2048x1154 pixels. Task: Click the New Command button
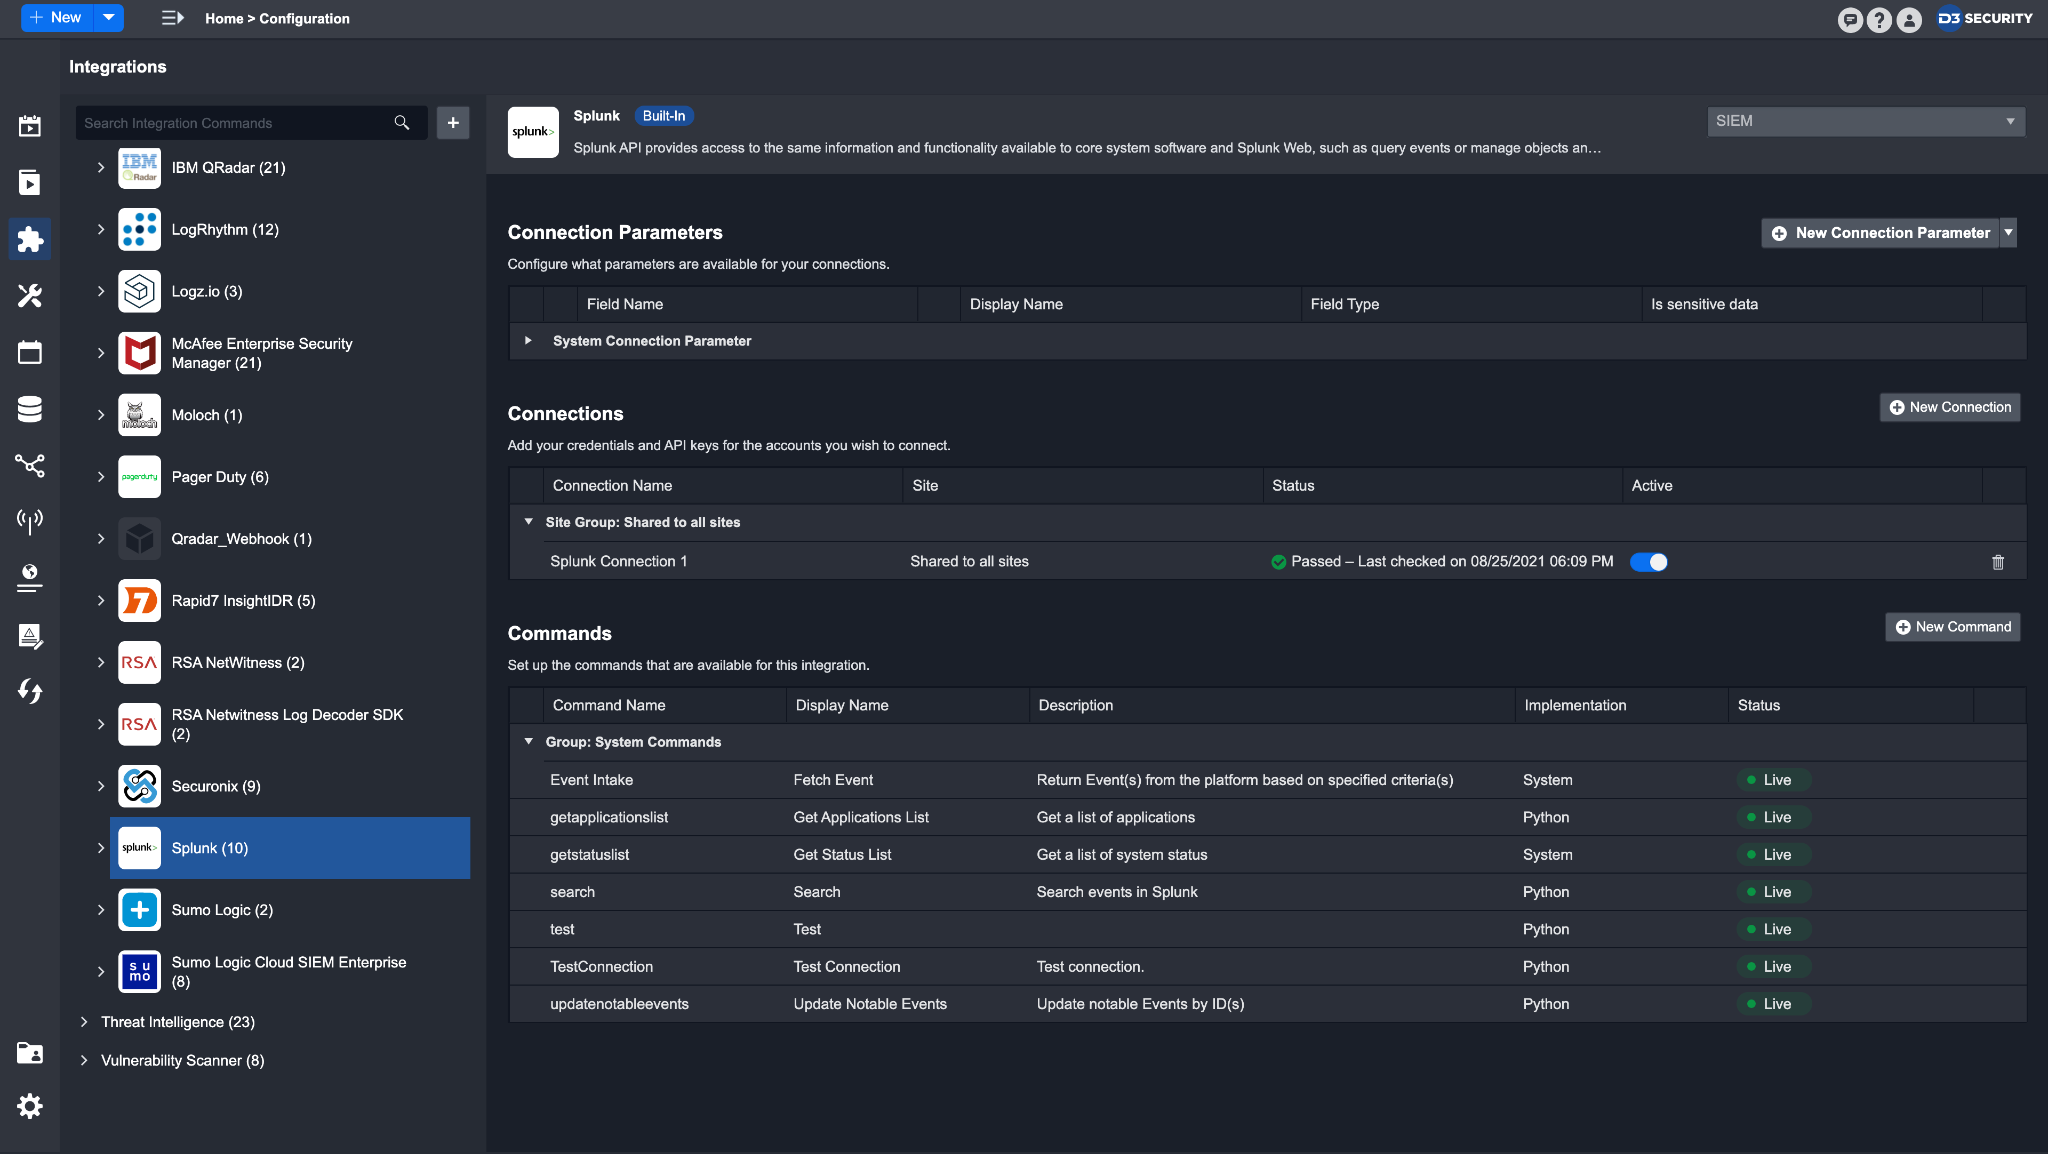pos(1952,627)
